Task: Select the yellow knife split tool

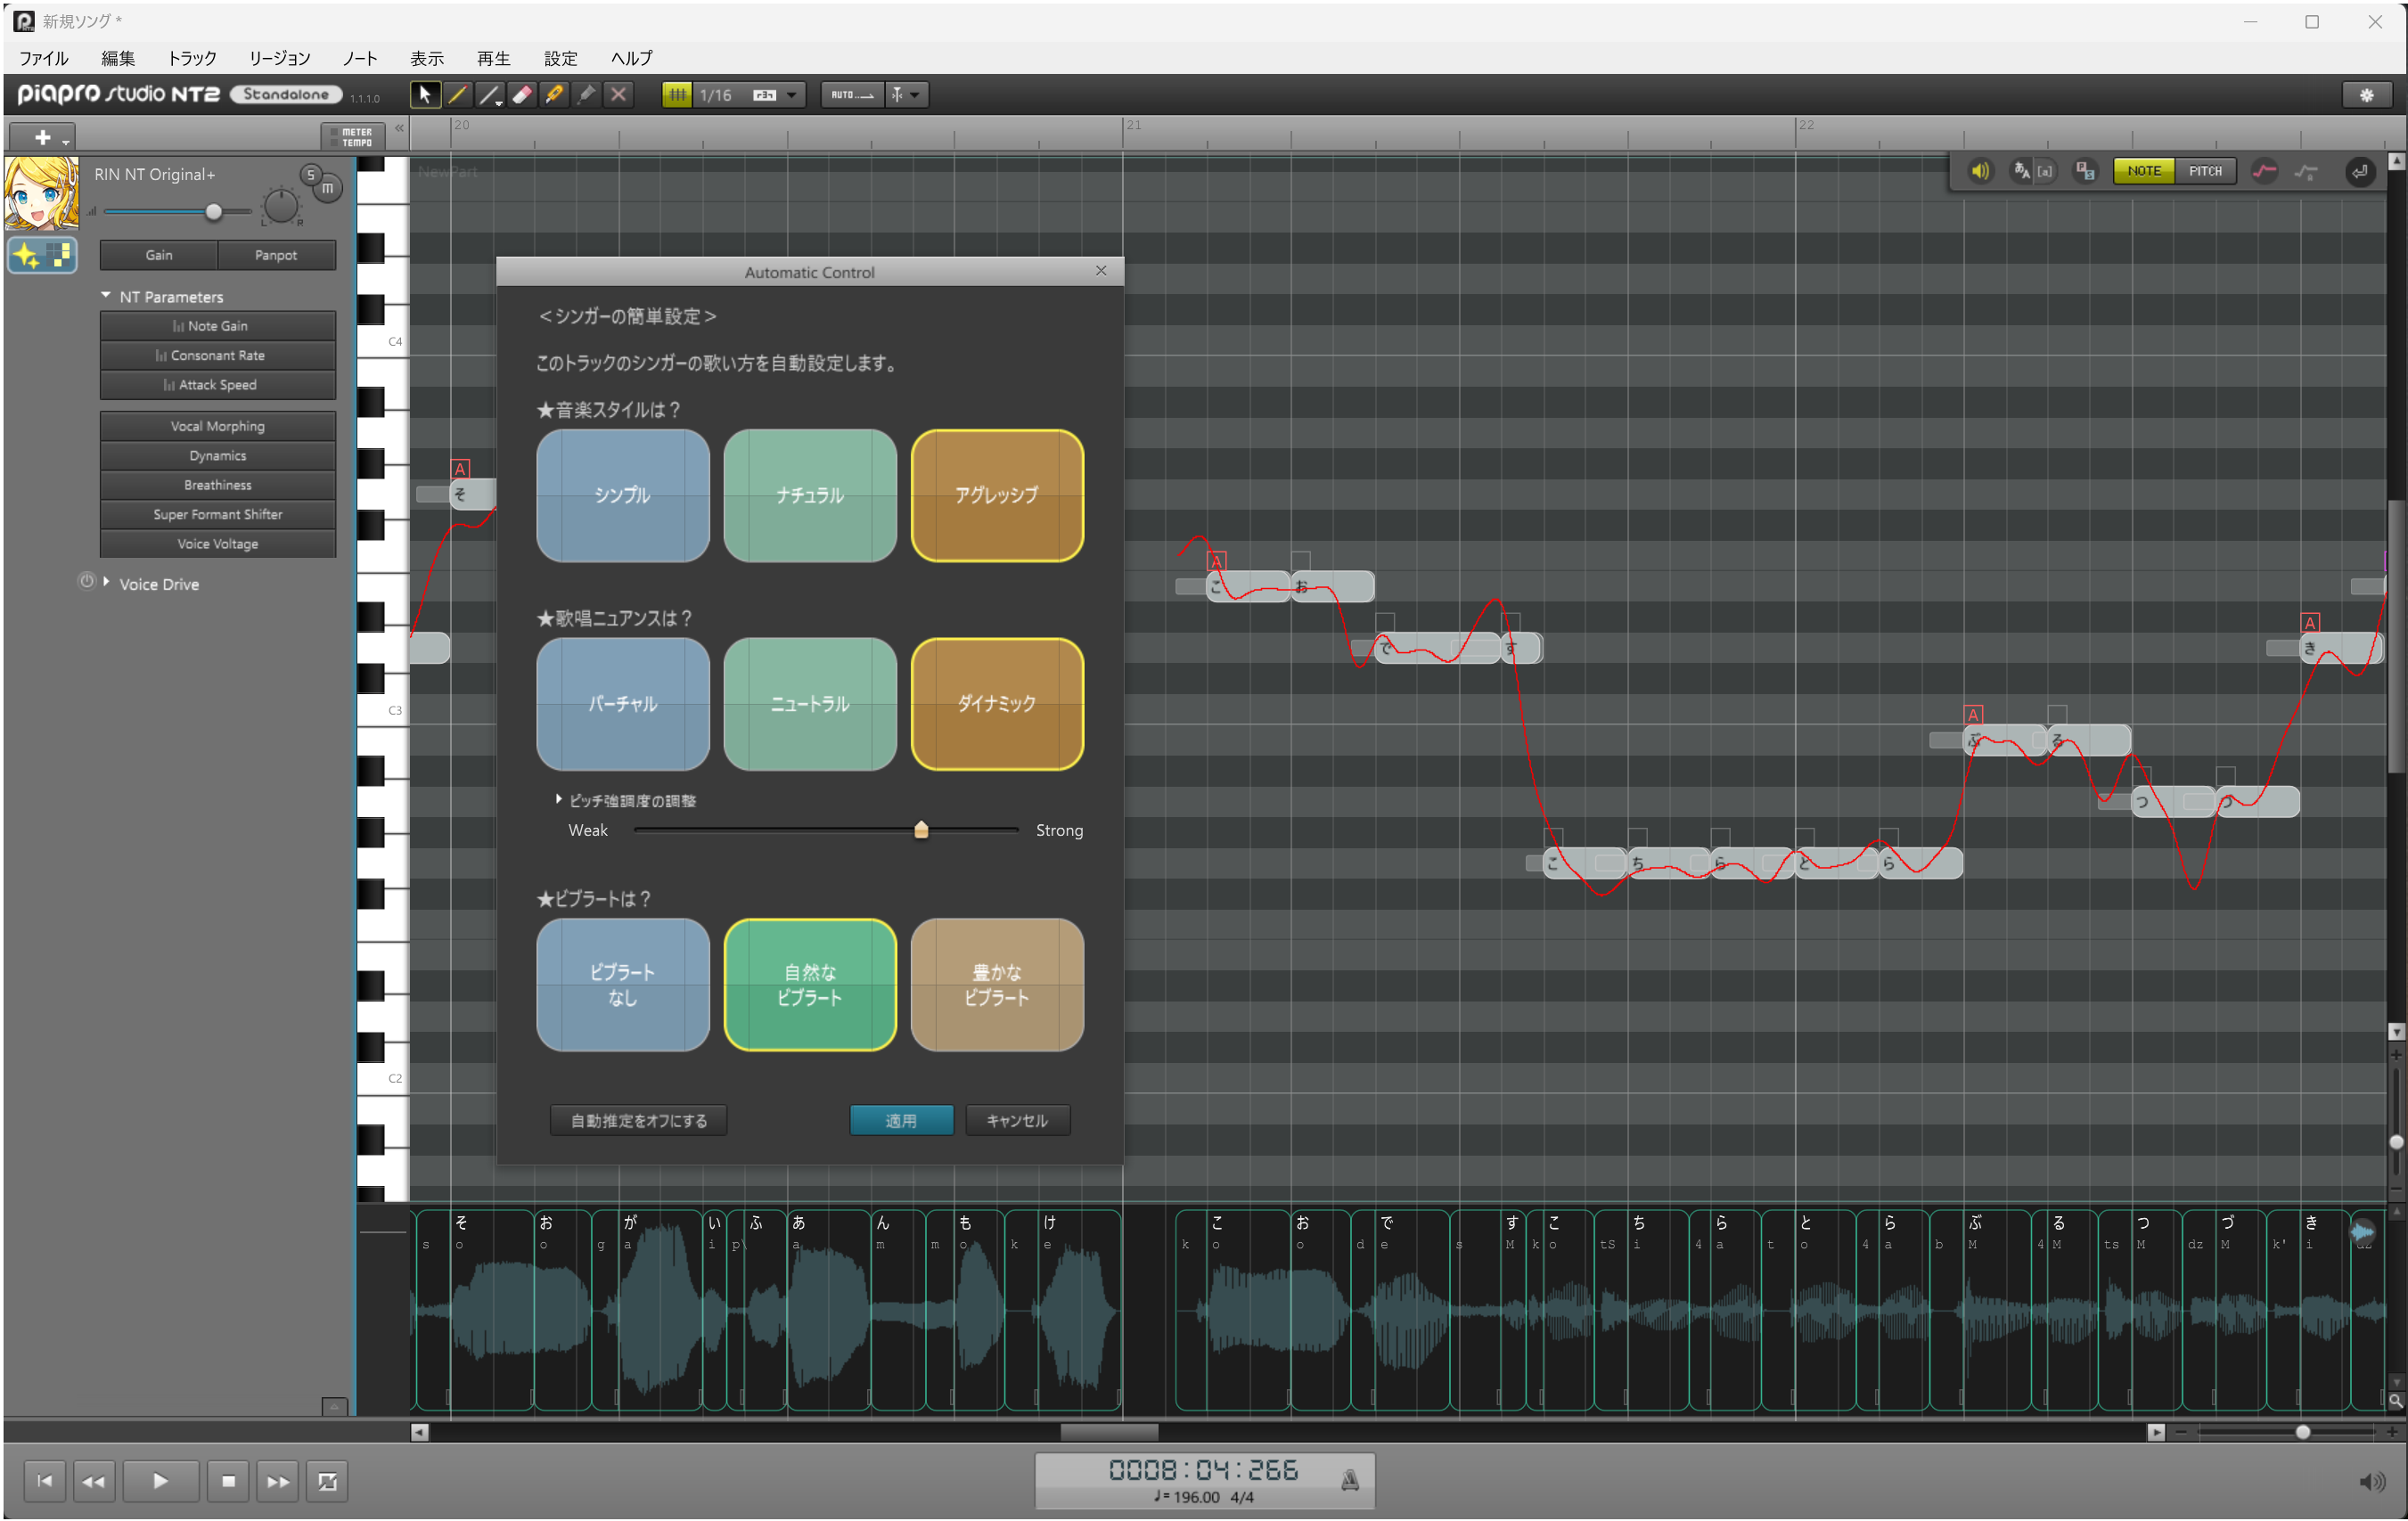Action: click(554, 95)
